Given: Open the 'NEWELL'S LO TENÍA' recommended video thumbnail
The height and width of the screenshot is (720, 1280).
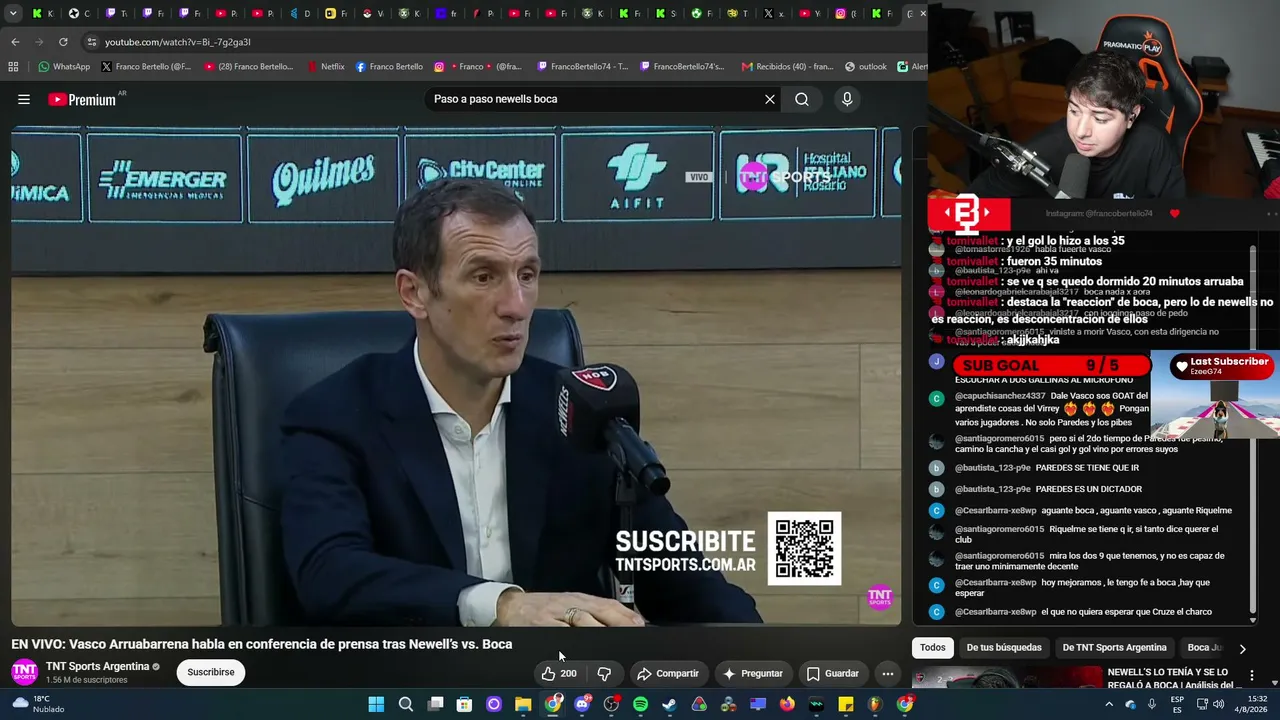Looking at the screenshot, I should tap(1006, 679).
